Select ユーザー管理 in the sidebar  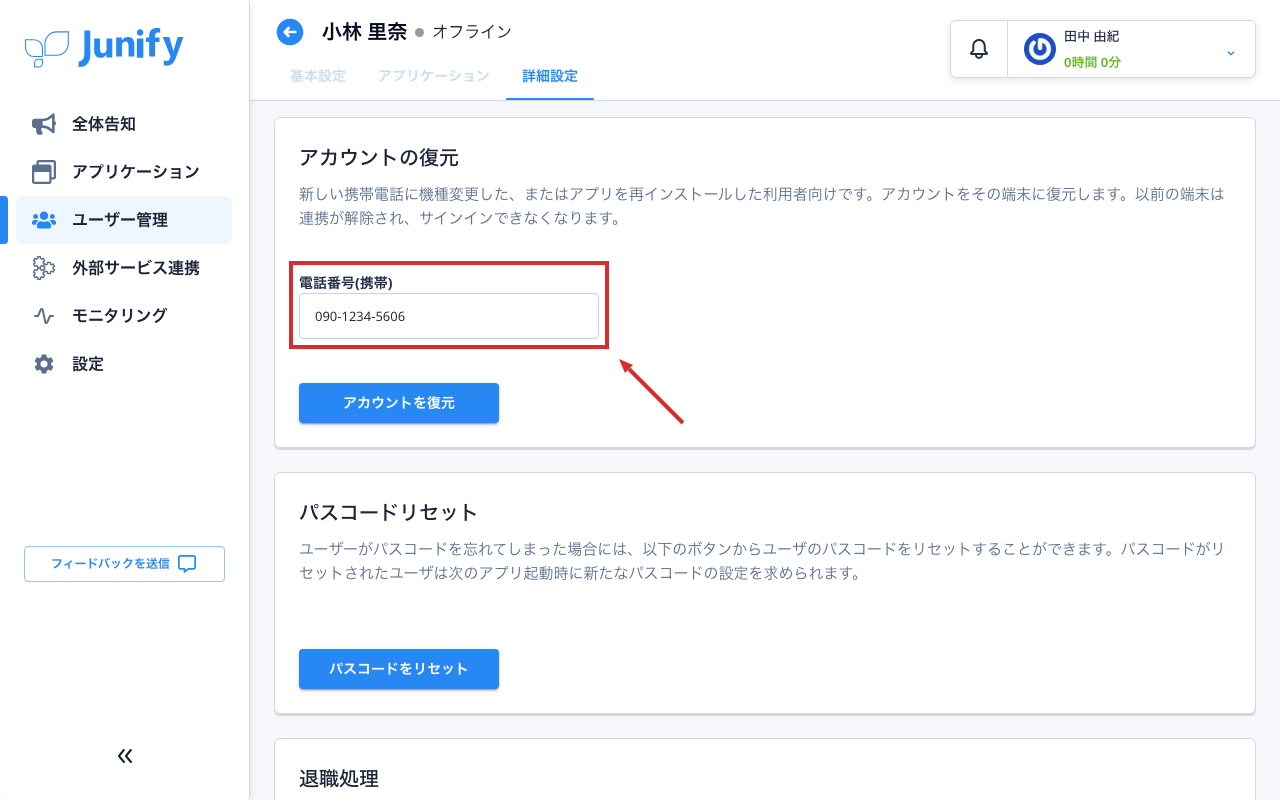point(124,220)
